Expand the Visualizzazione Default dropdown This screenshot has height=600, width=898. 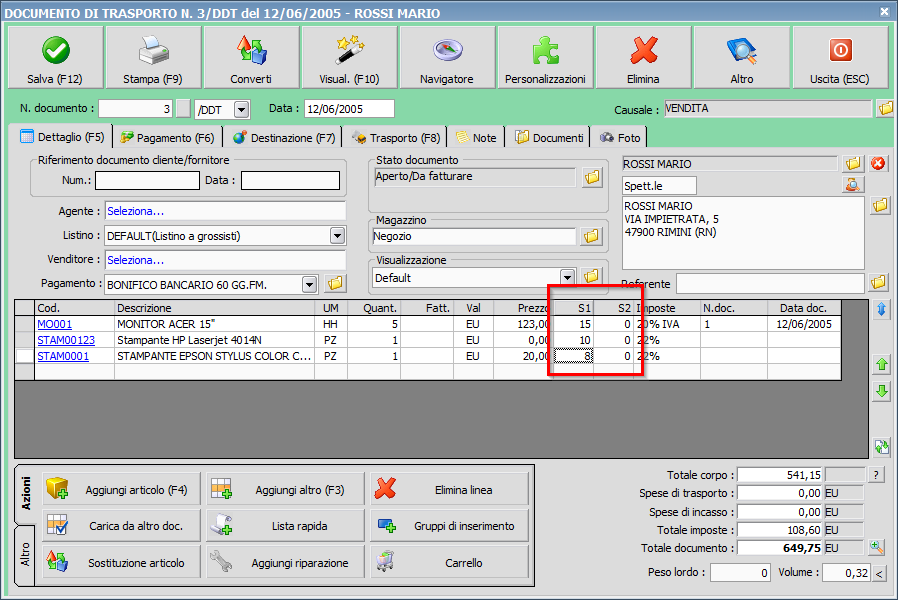pyautogui.click(x=567, y=277)
